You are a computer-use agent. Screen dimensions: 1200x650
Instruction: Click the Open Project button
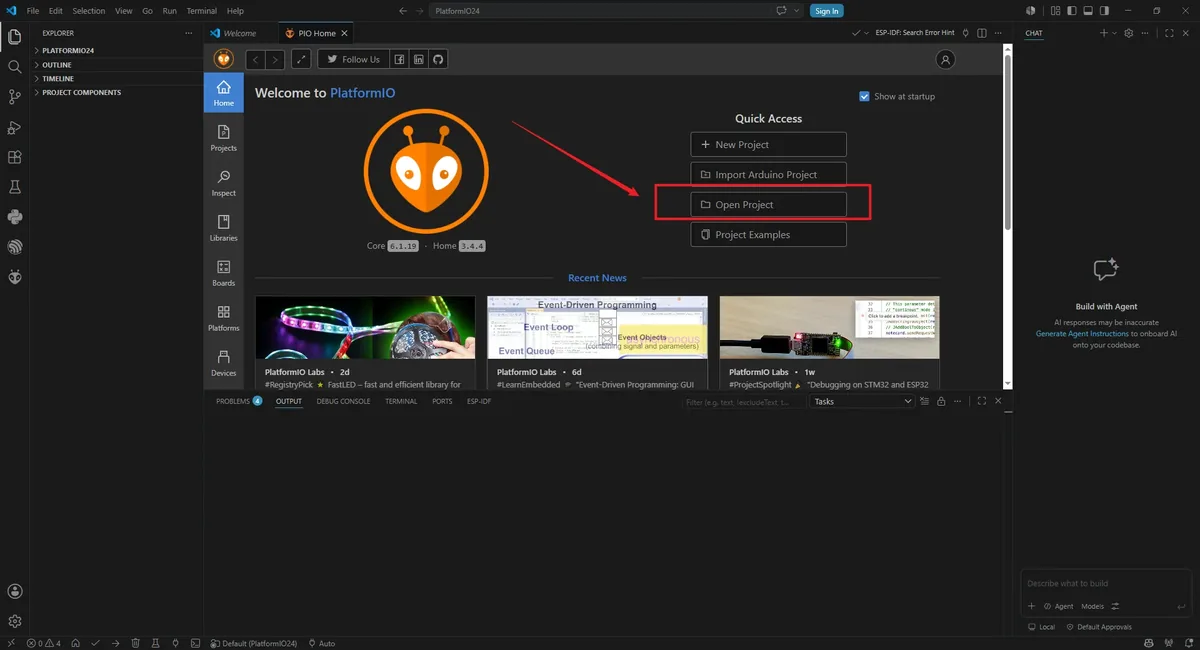(768, 204)
